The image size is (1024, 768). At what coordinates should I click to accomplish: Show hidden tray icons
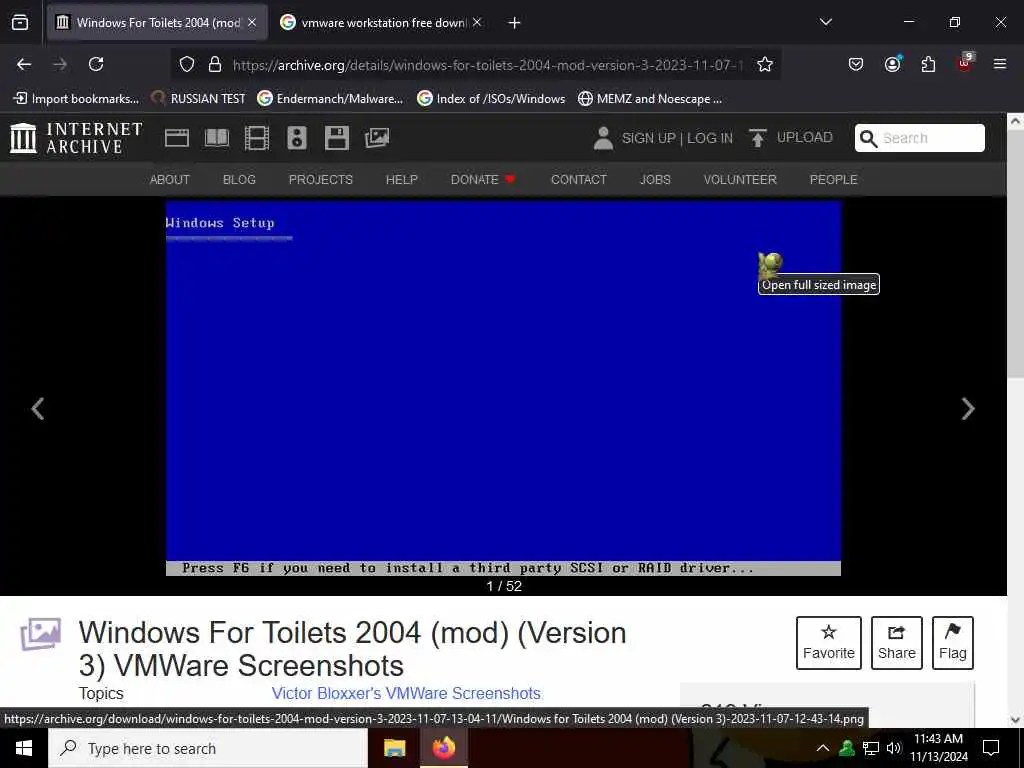pos(823,748)
